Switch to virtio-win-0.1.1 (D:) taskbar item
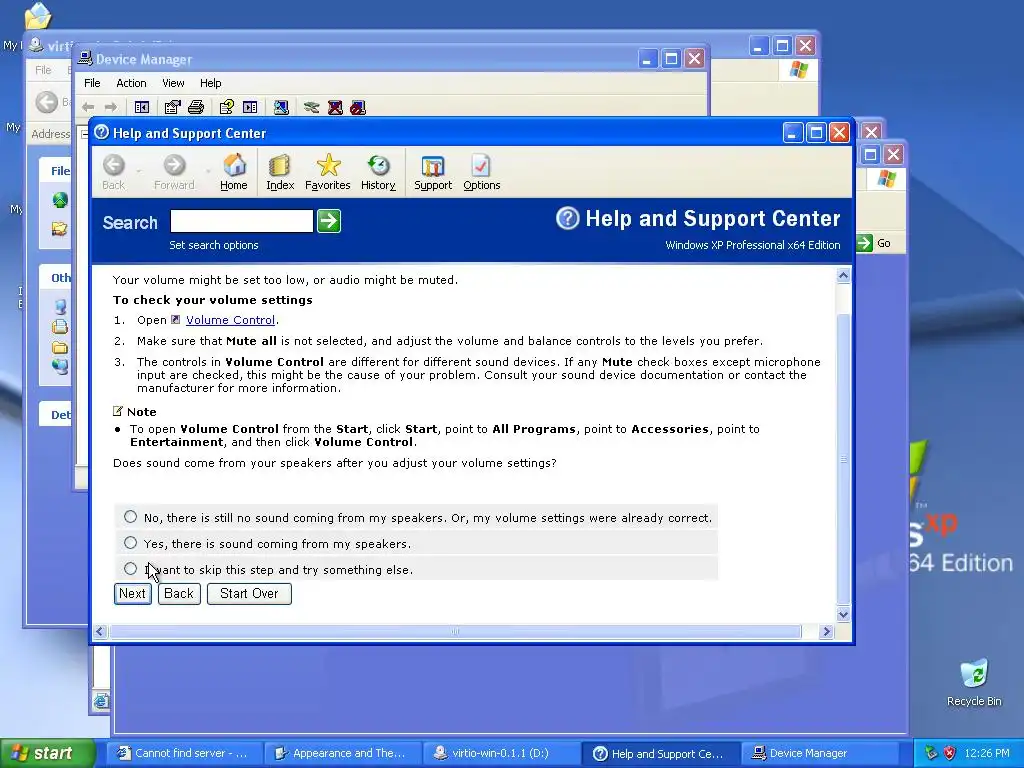The width and height of the screenshot is (1024, 768). point(502,753)
